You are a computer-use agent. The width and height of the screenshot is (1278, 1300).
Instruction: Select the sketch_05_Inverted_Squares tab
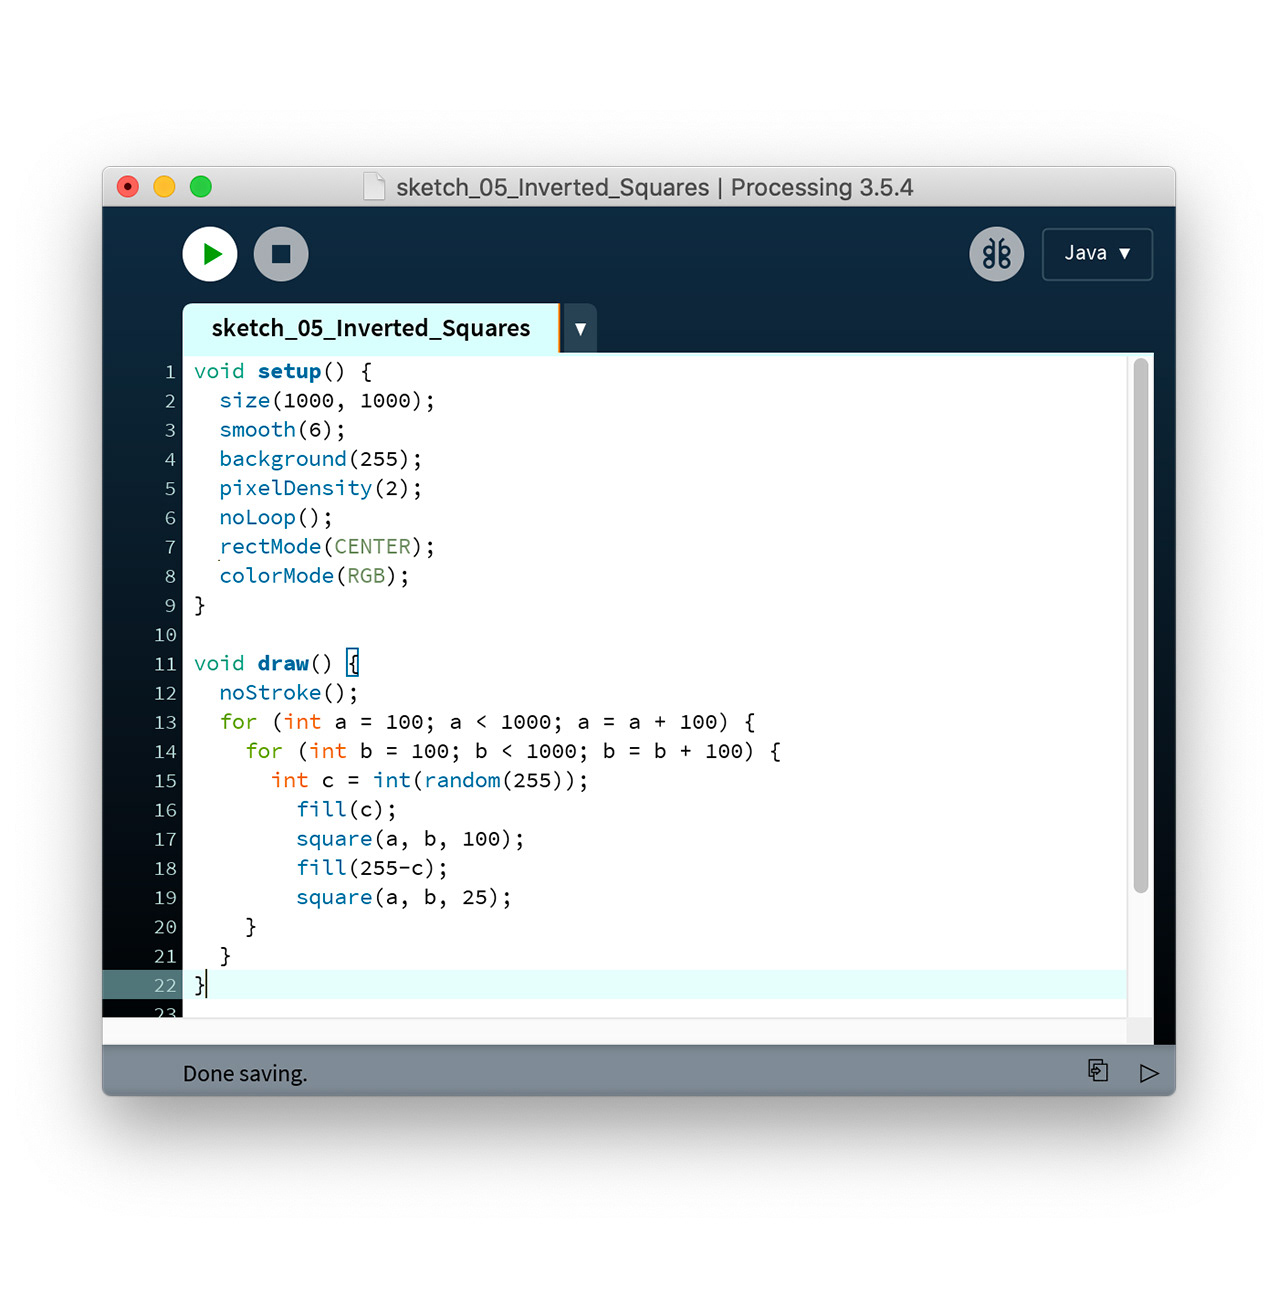click(x=370, y=328)
